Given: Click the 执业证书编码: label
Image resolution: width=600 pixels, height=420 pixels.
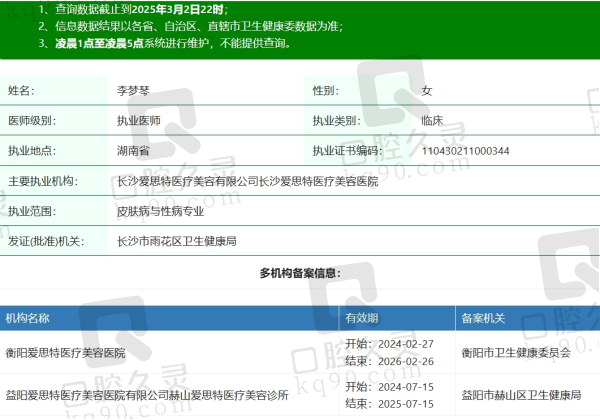Looking at the screenshot, I should point(347,151).
